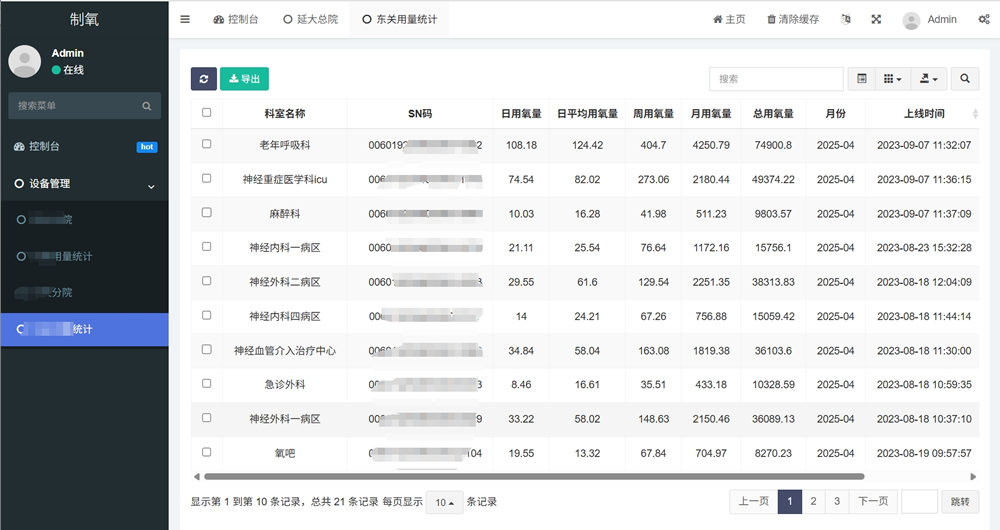Switch to the 控制台 tab
1000x530 pixels.
click(236, 19)
